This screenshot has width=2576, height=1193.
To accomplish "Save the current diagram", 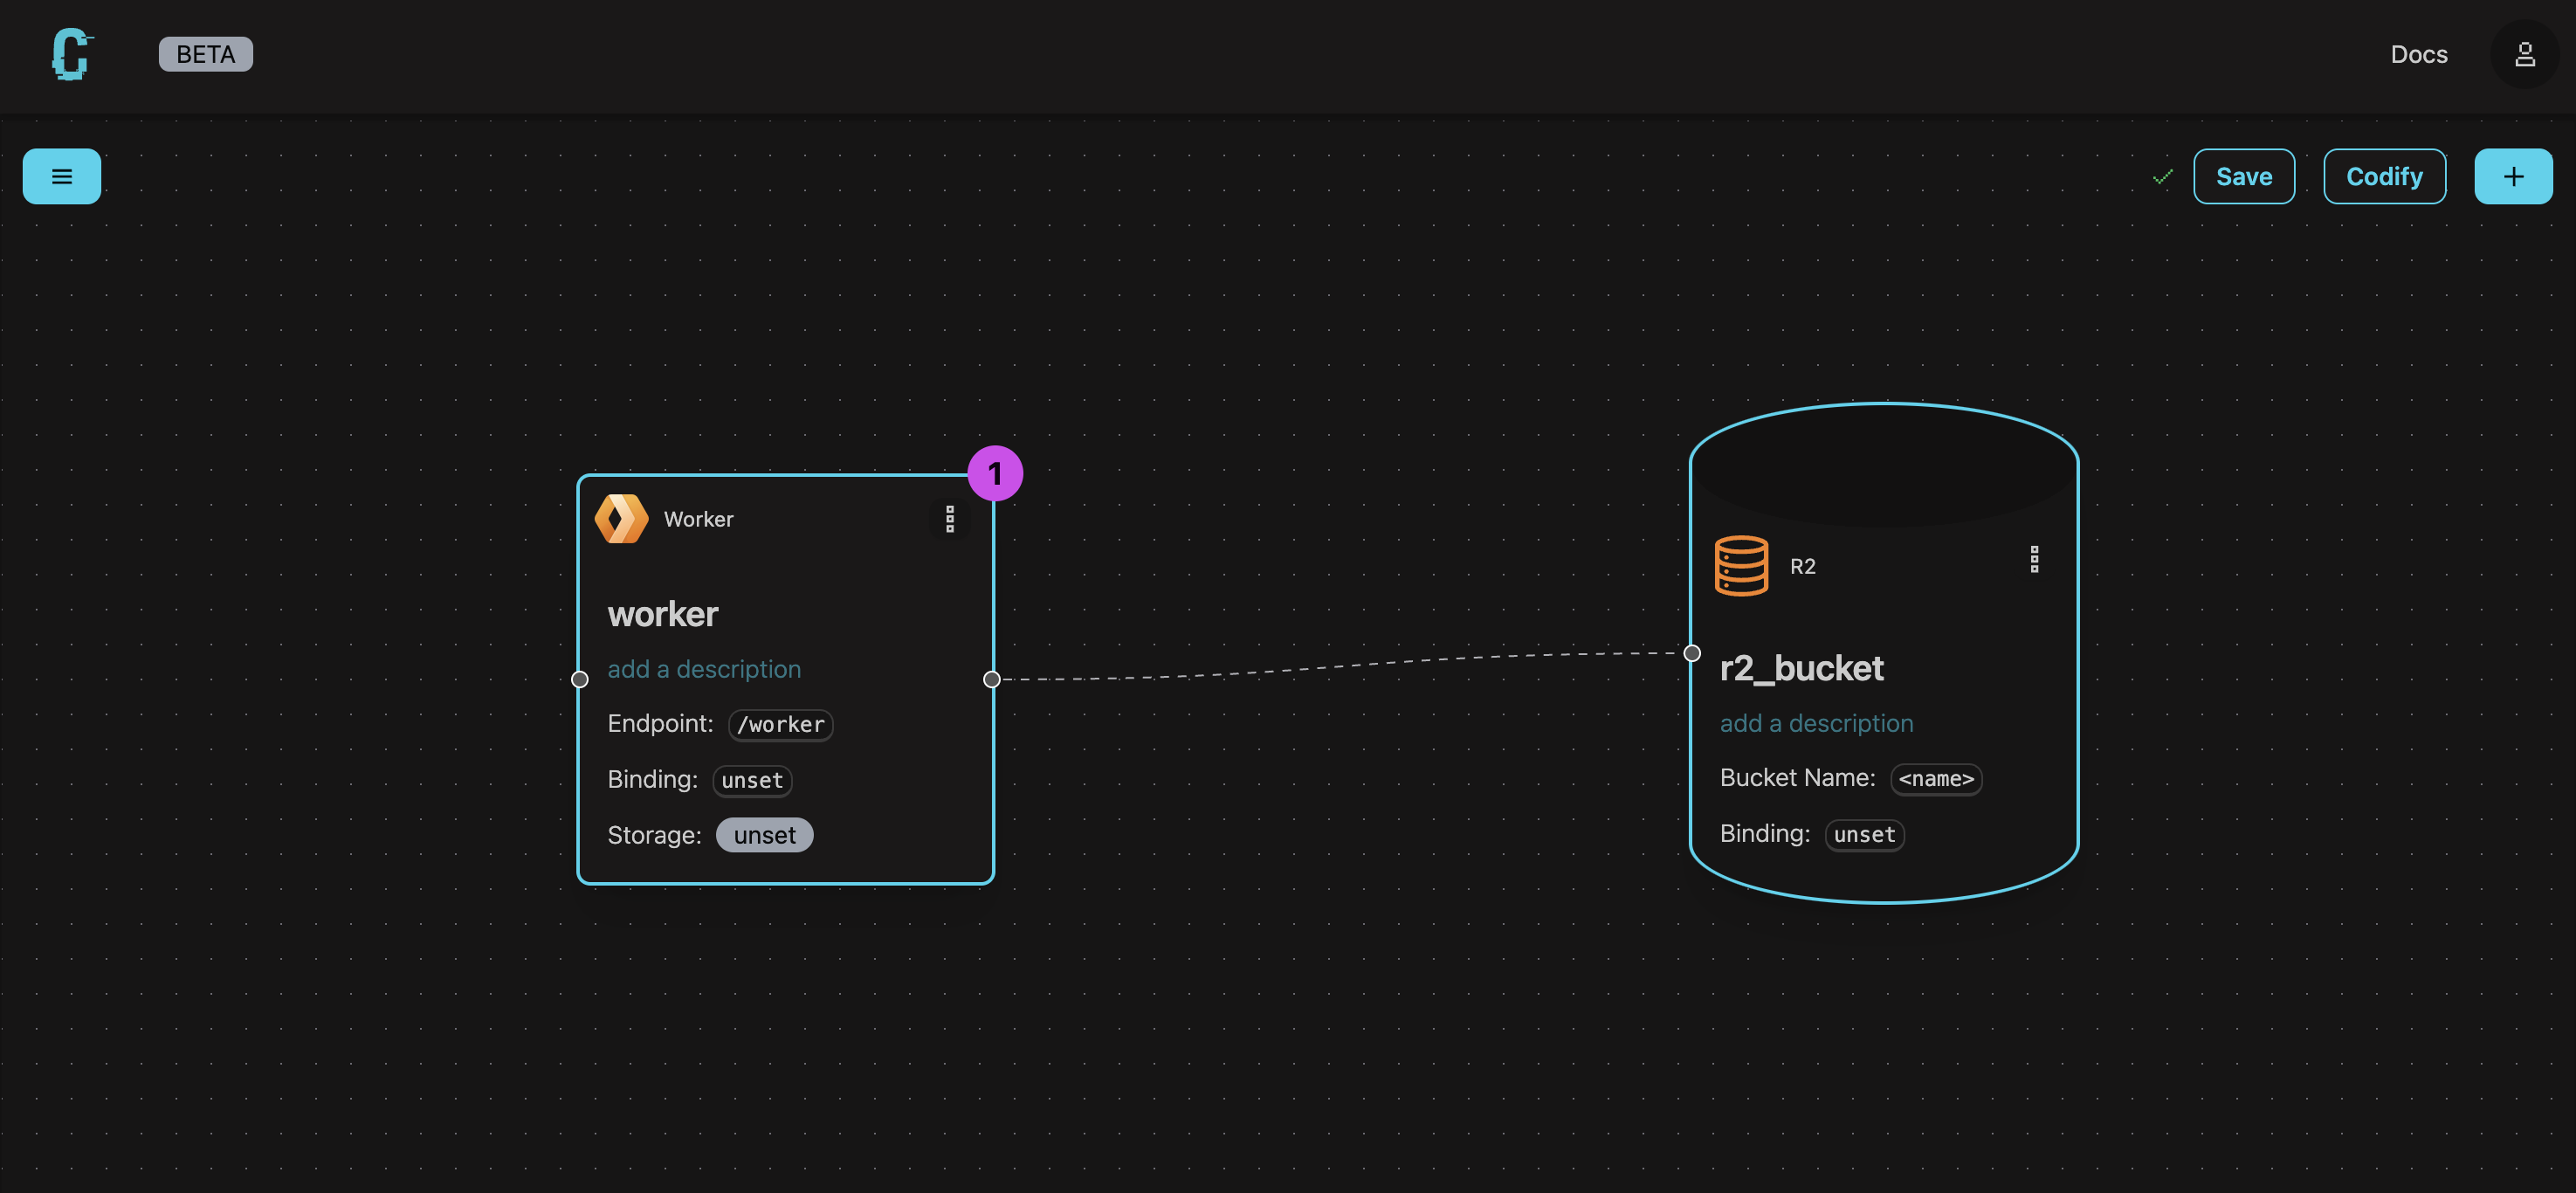I will pos(2244,176).
